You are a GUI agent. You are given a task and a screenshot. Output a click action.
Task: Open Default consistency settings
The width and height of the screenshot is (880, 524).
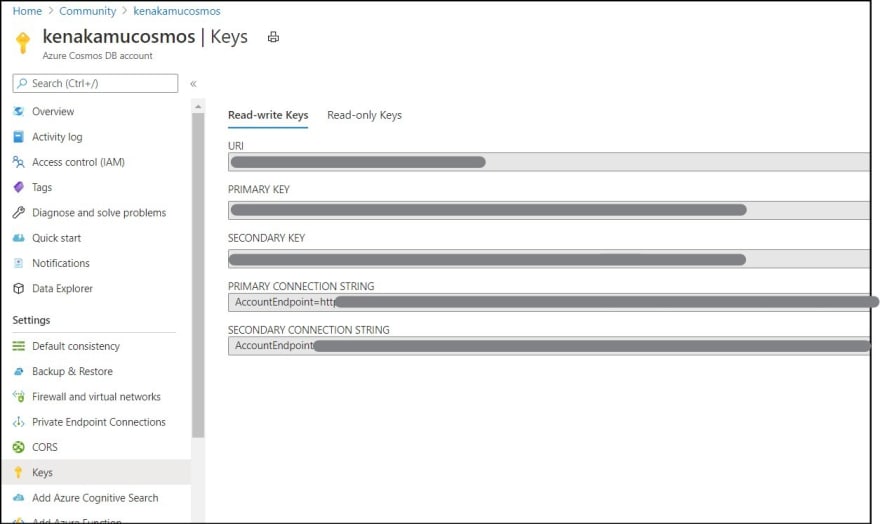click(x=76, y=346)
